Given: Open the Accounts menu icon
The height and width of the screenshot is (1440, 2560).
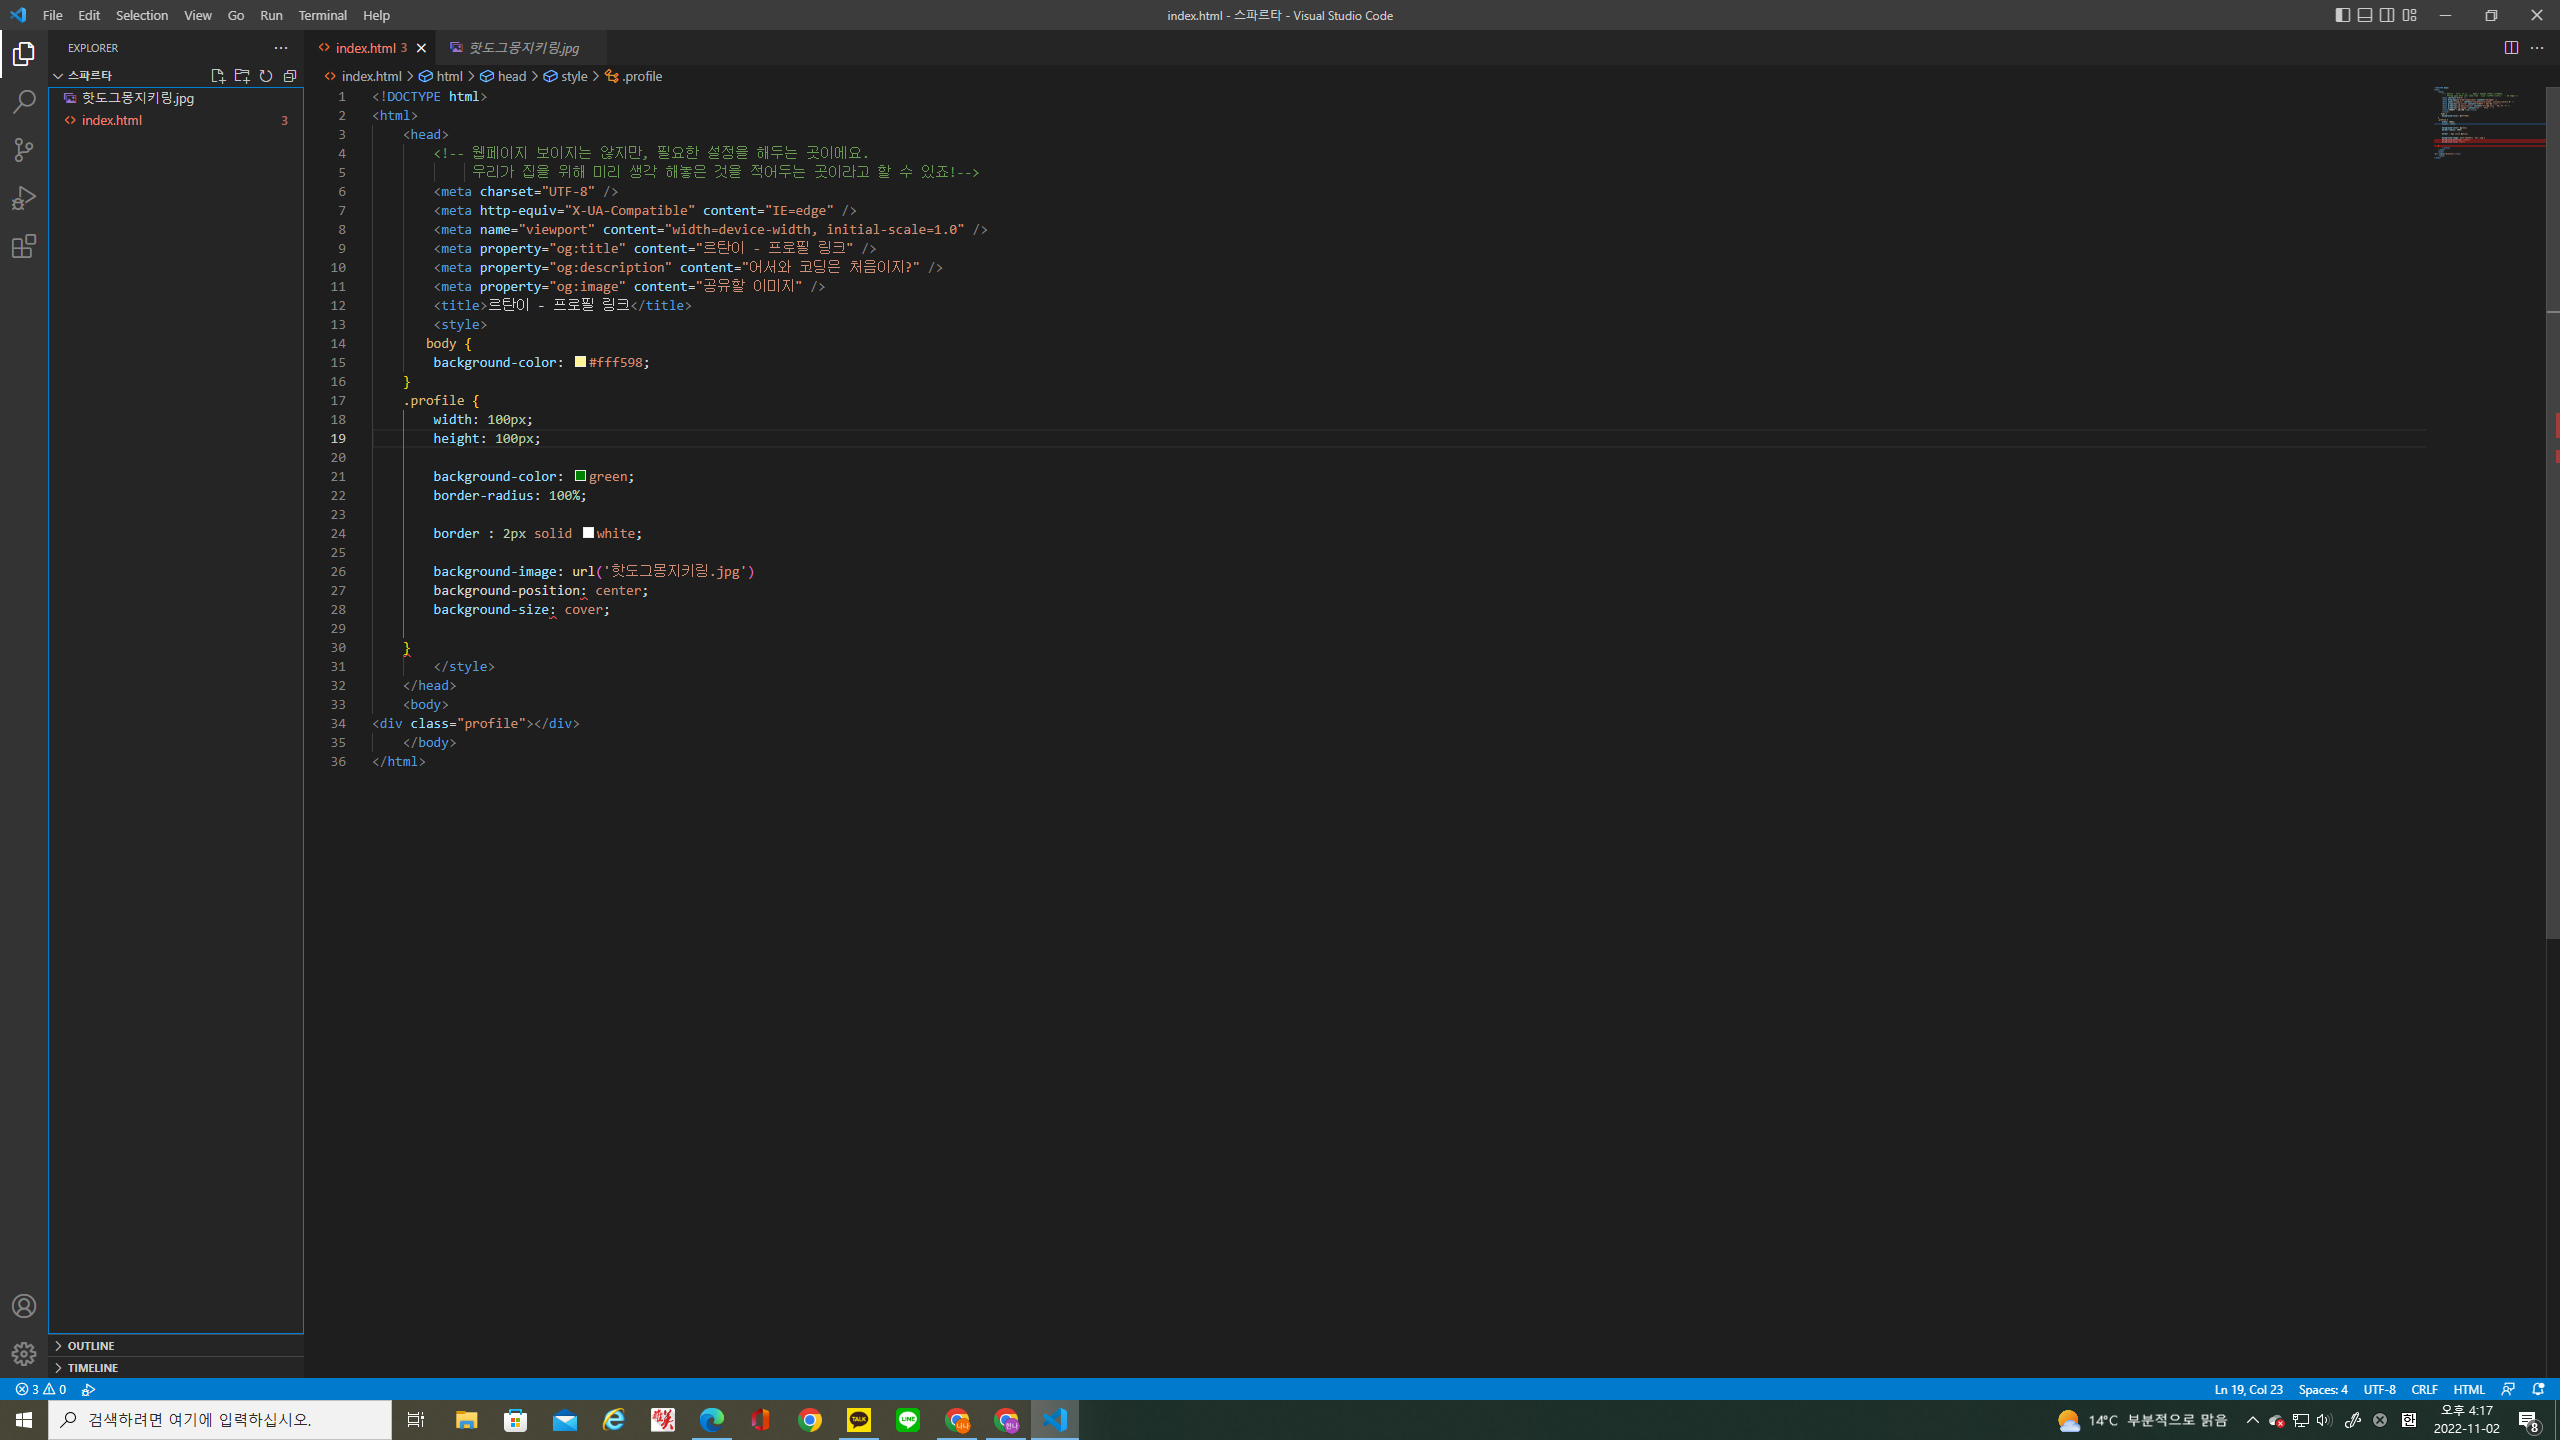Looking at the screenshot, I should click(24, 1306).
